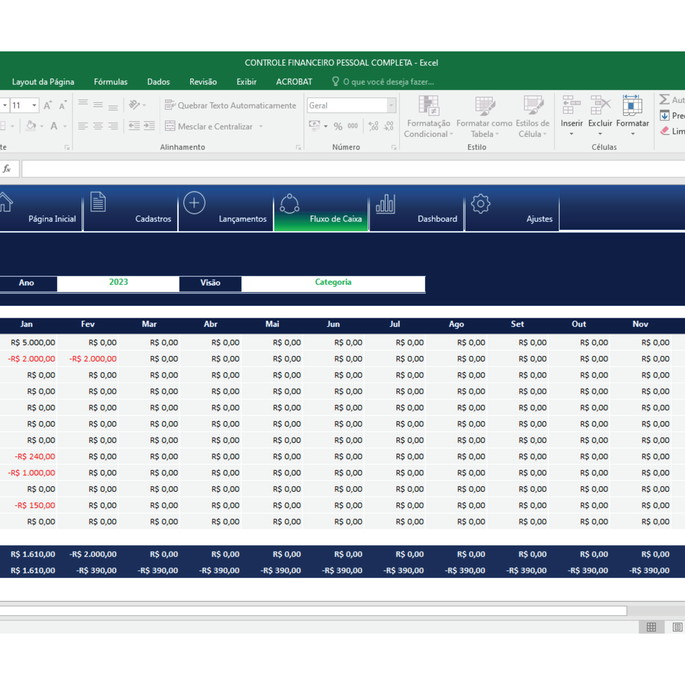Screen dimensions: 685x685
Task: Click the middle vertical align icon
Action: [x=98, y=104]
